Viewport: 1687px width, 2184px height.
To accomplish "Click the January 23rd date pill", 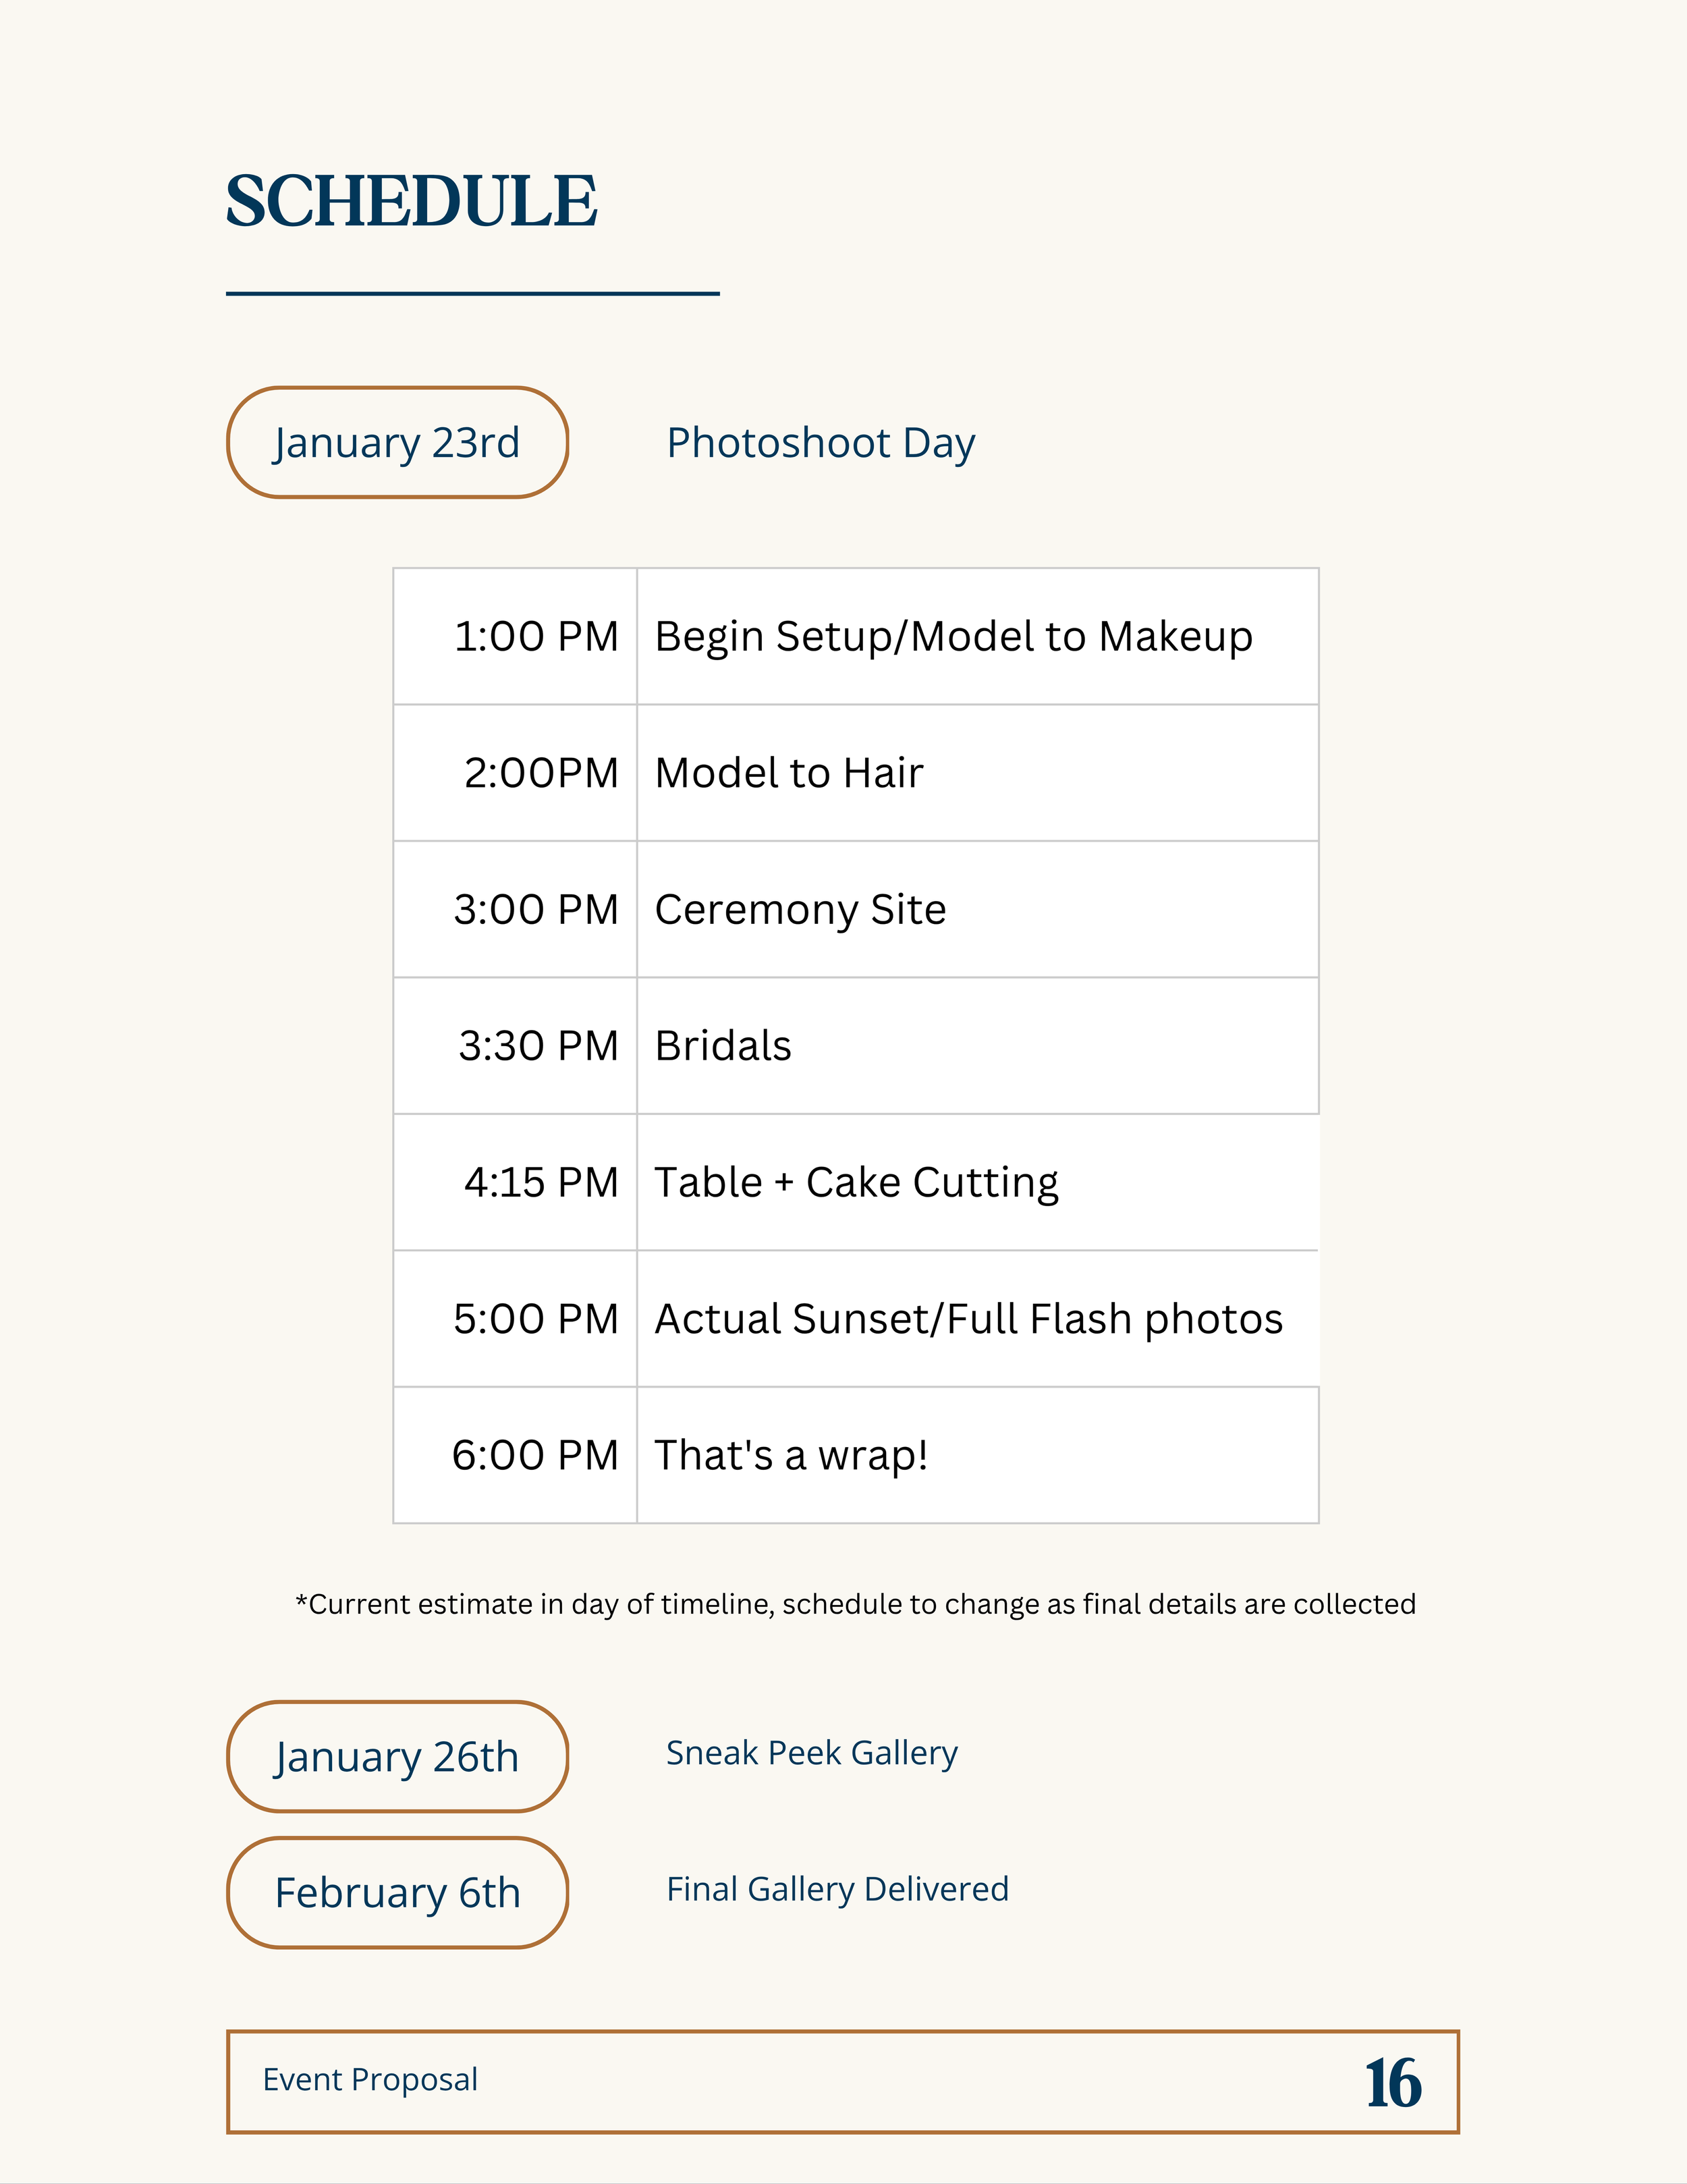I will tap(397, 442).
